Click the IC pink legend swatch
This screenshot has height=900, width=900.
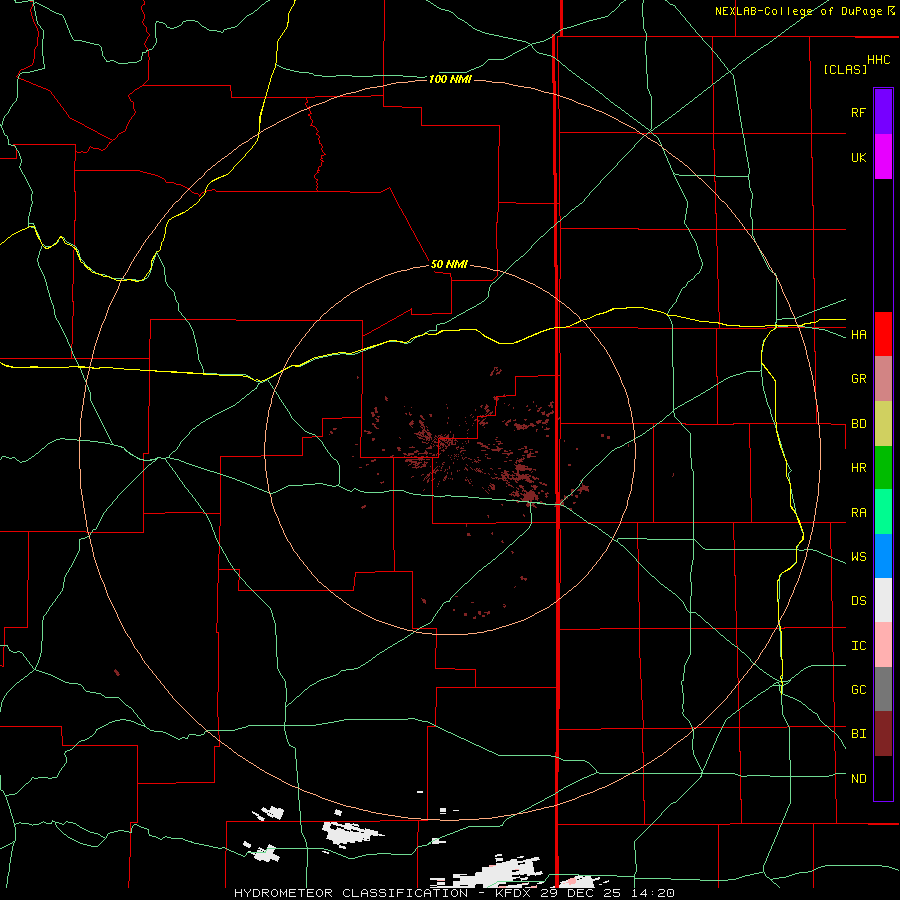point(883,645)
